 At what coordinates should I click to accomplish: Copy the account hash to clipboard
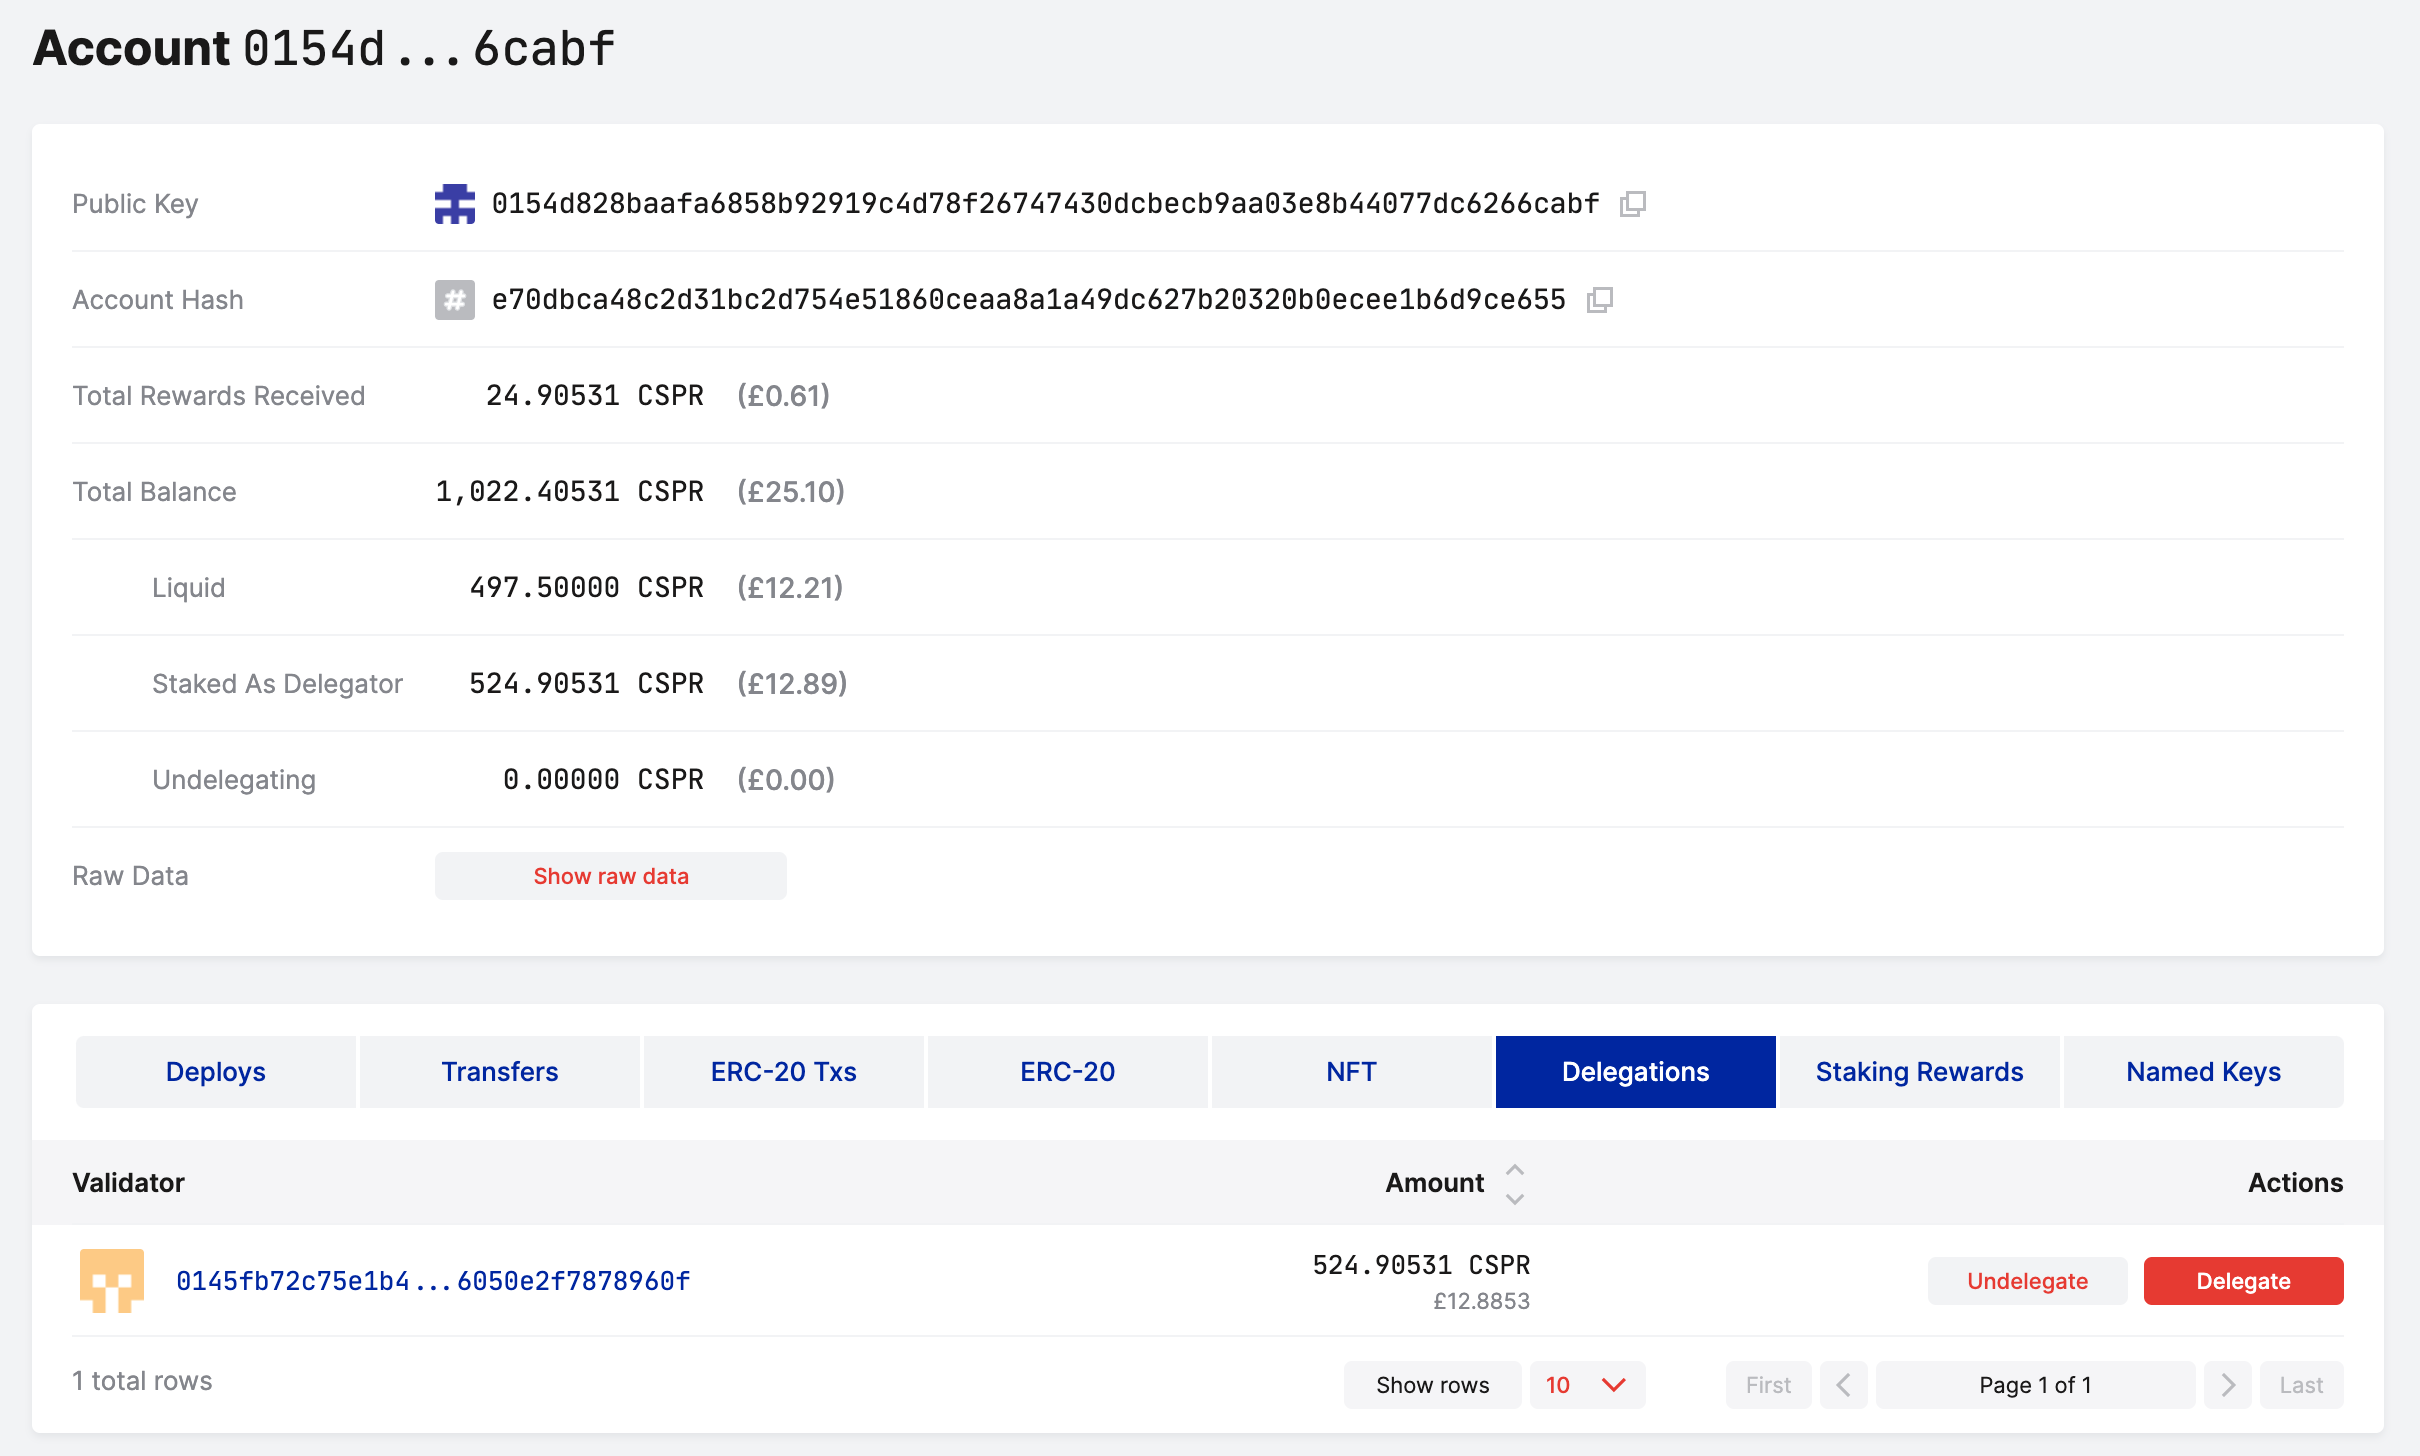(x=1599, y=300)
